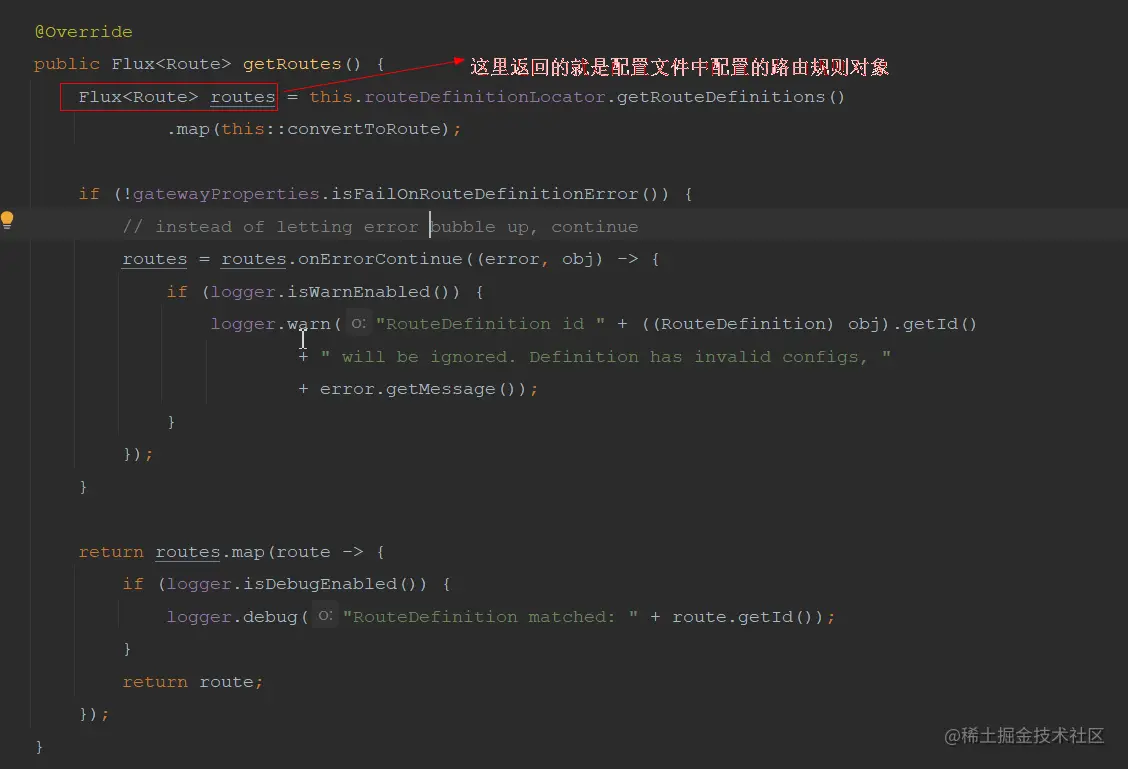The height and width of the screenshot is (769, 1128).
Task: Click gatewayProperties in the if condition
Action: pos(226,194)
